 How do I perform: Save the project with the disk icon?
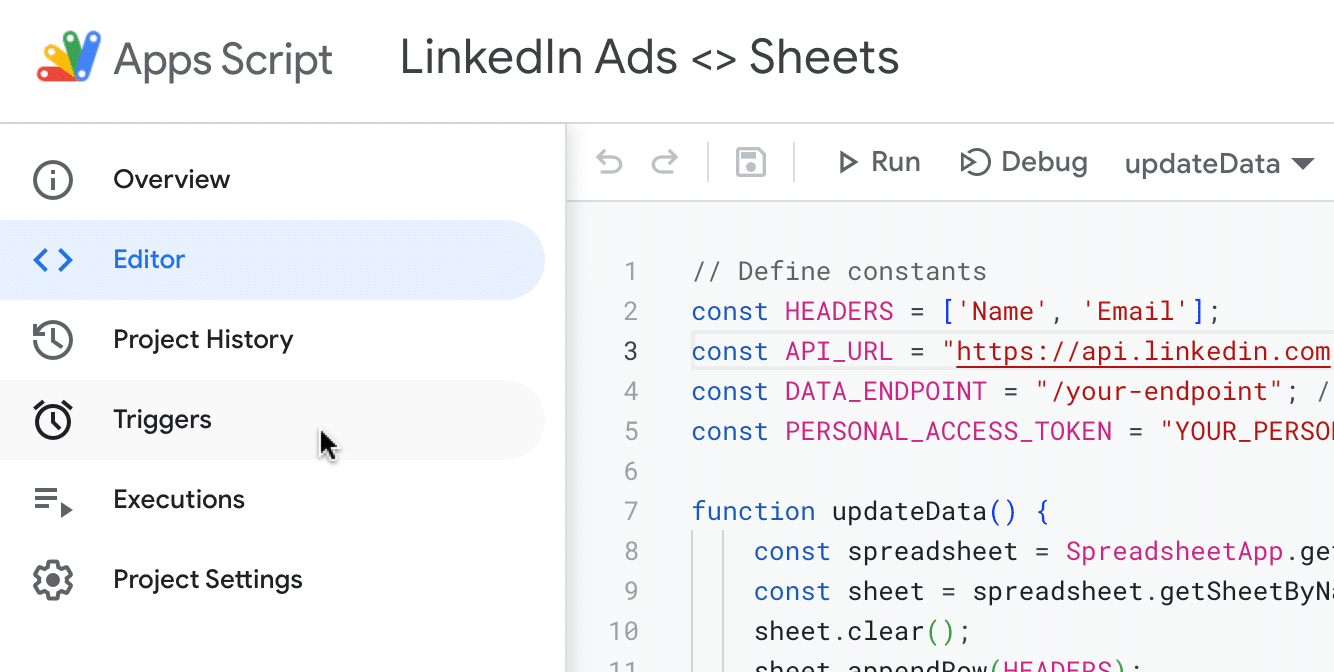coord(751,162)
